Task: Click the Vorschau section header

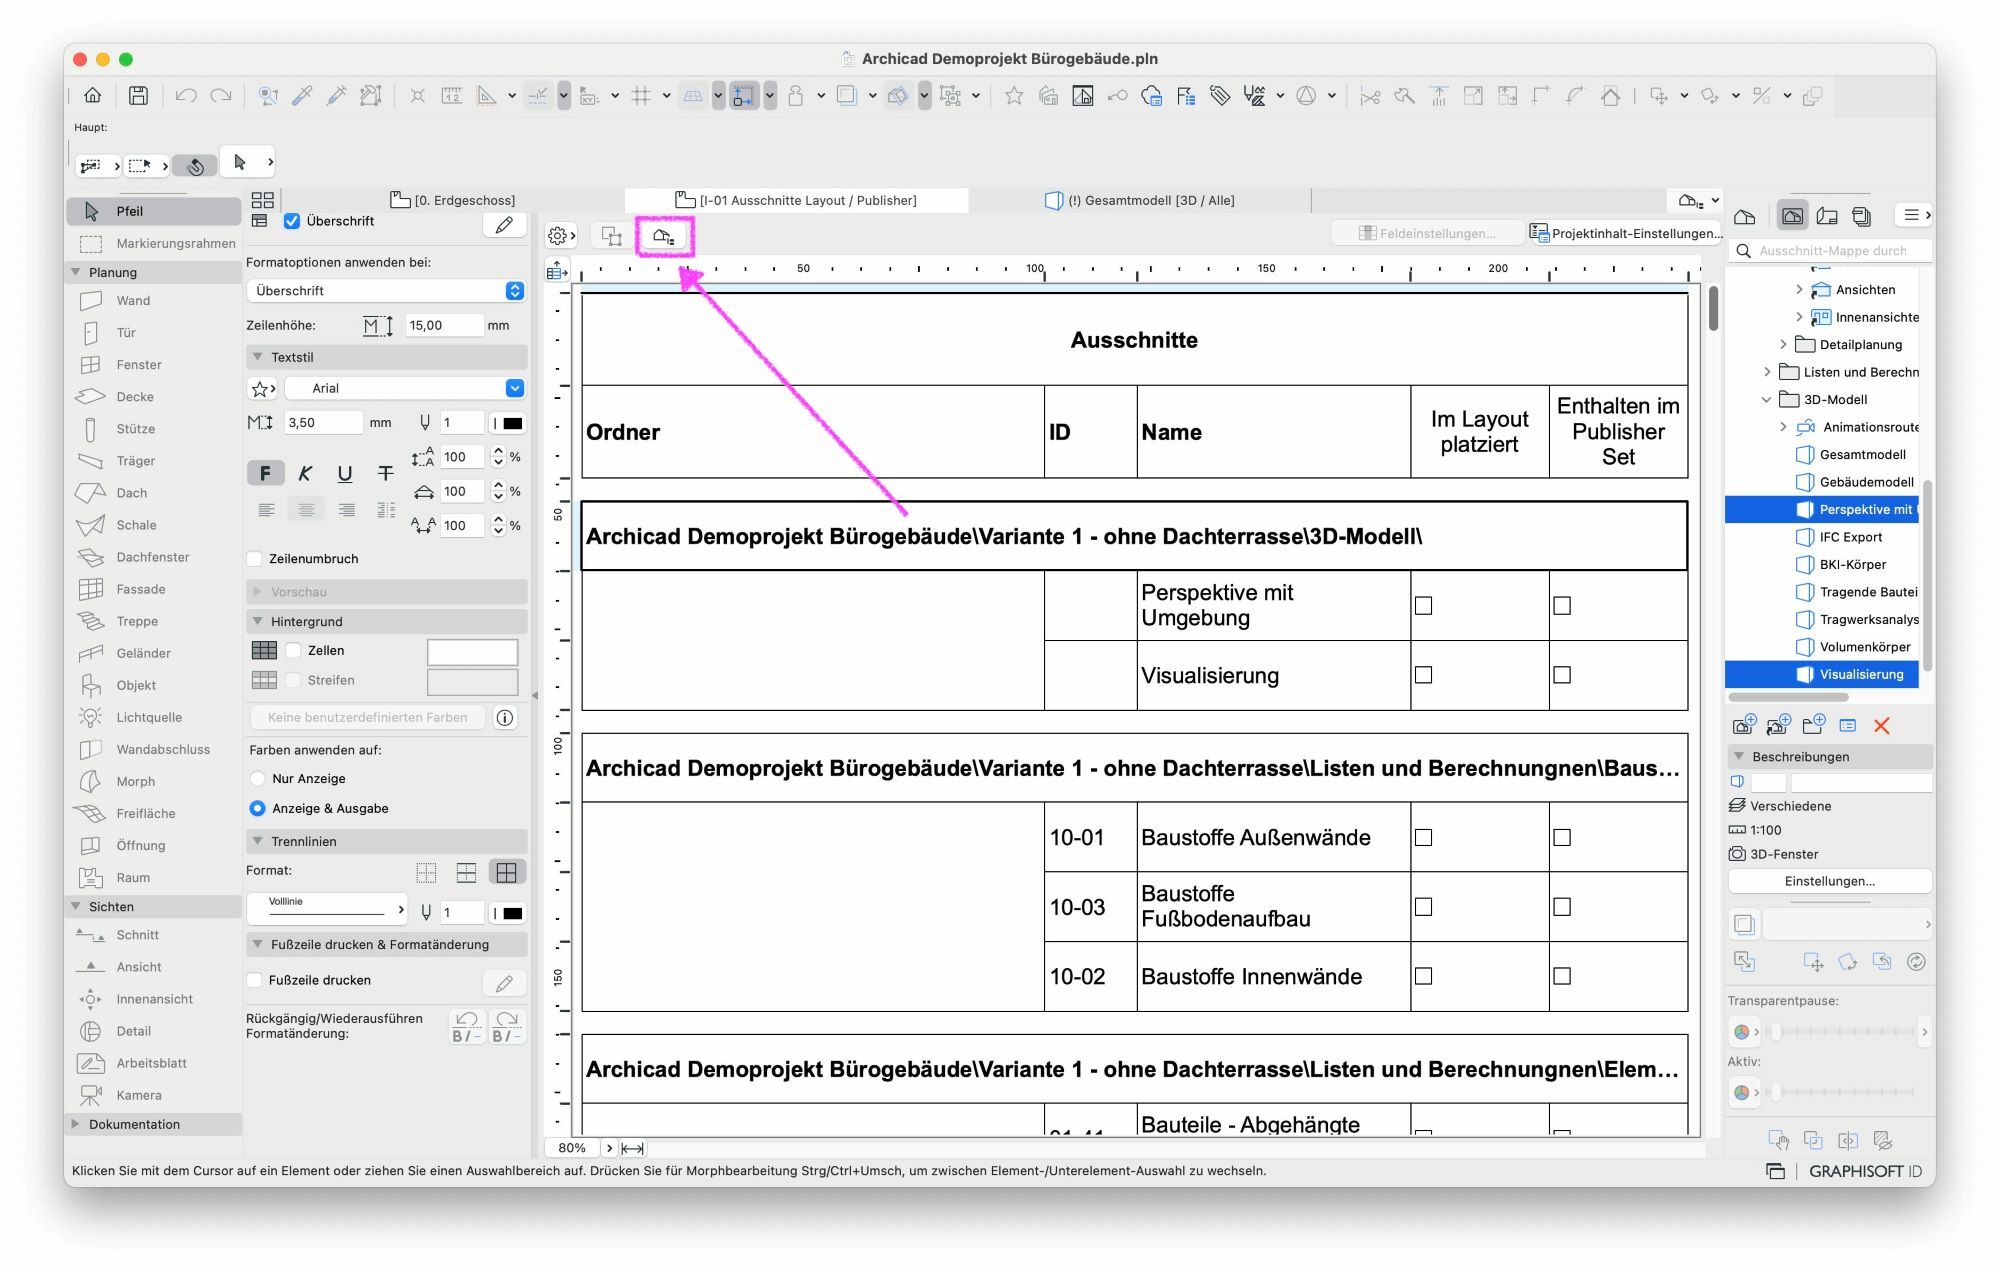Action: point(386,591)
